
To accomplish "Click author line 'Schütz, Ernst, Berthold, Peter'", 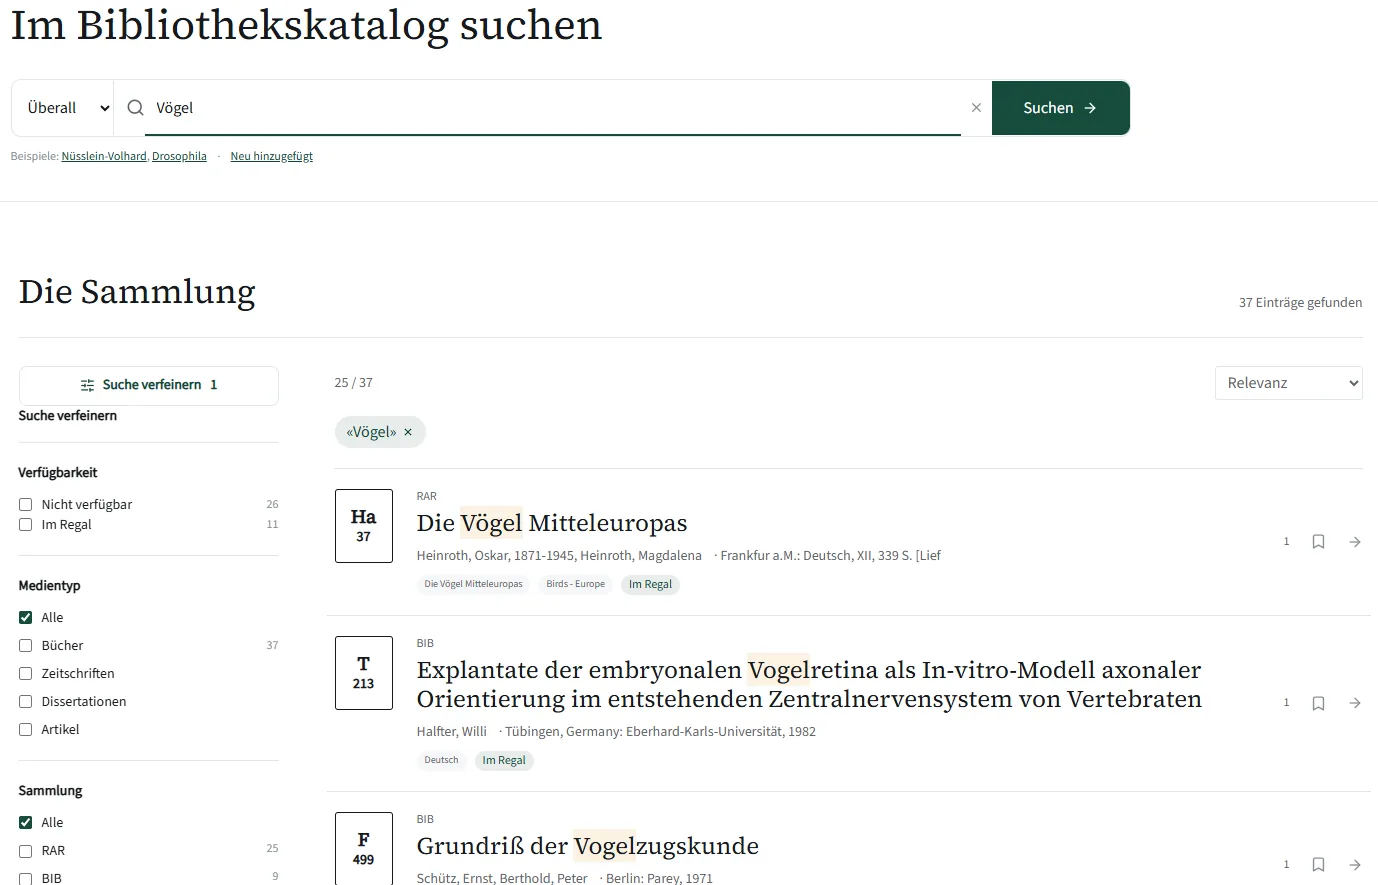I will coord(502,878).
